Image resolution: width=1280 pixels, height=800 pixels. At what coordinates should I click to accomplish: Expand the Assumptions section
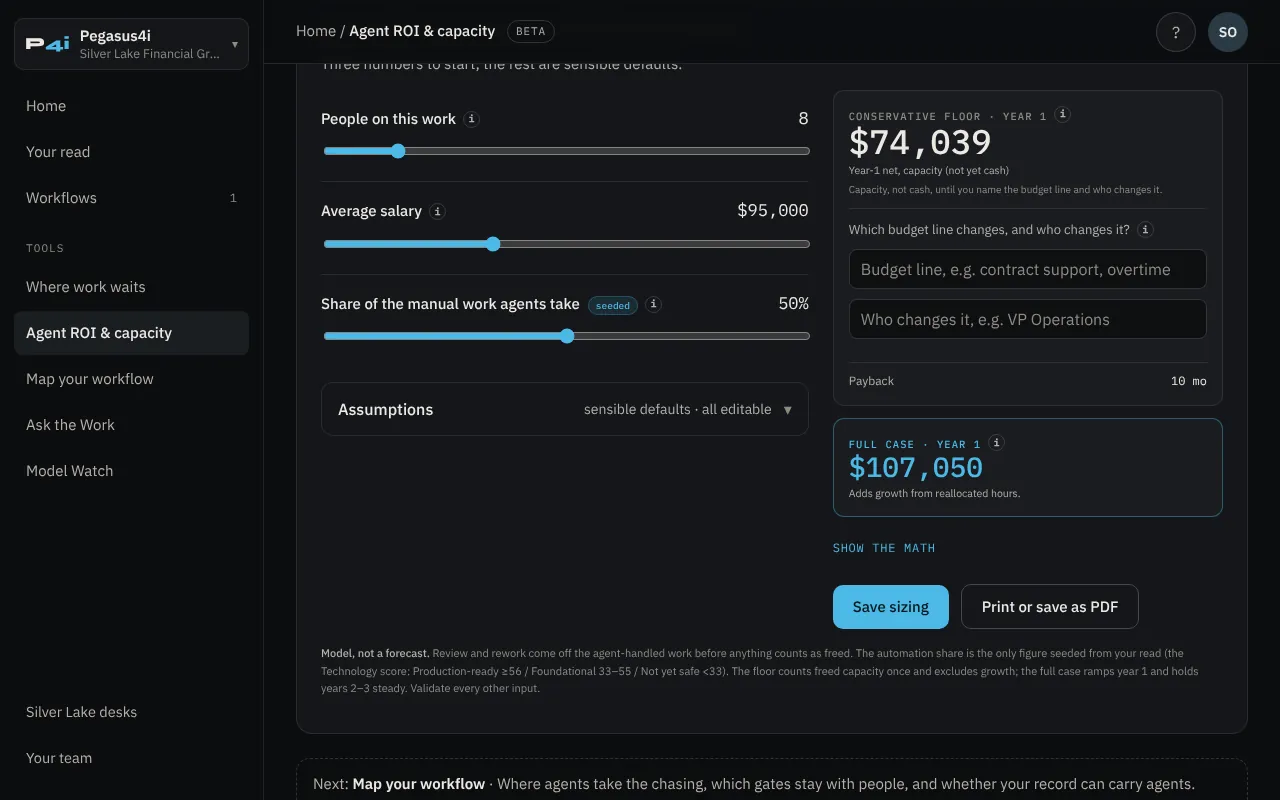pos(565,409)
